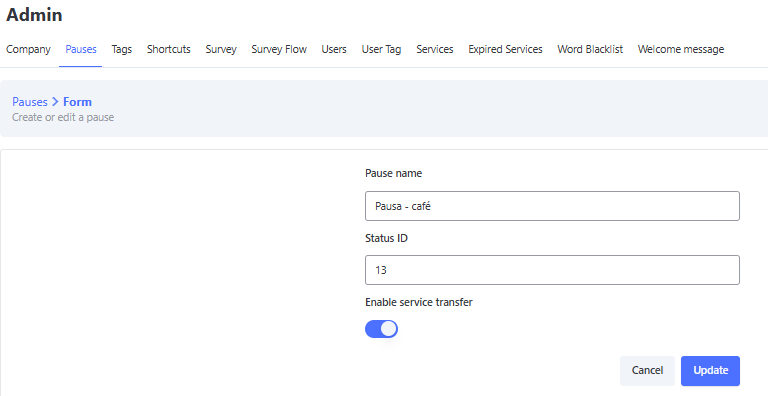Click the breadcrumb chevron separator
This screenshot has height=396, width=768.
55,101
